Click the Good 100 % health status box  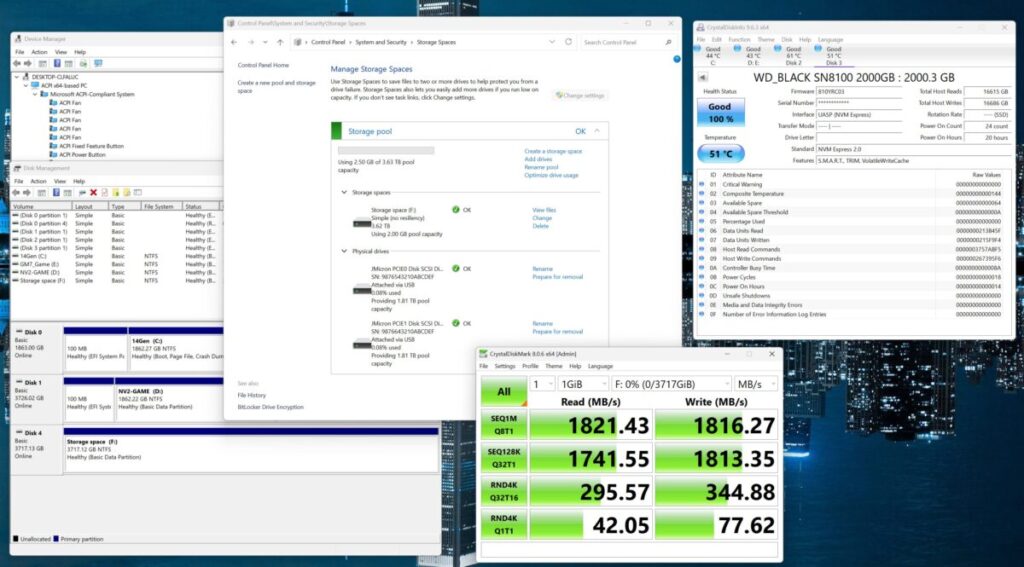pyautogui.click(x=720, y=112)
